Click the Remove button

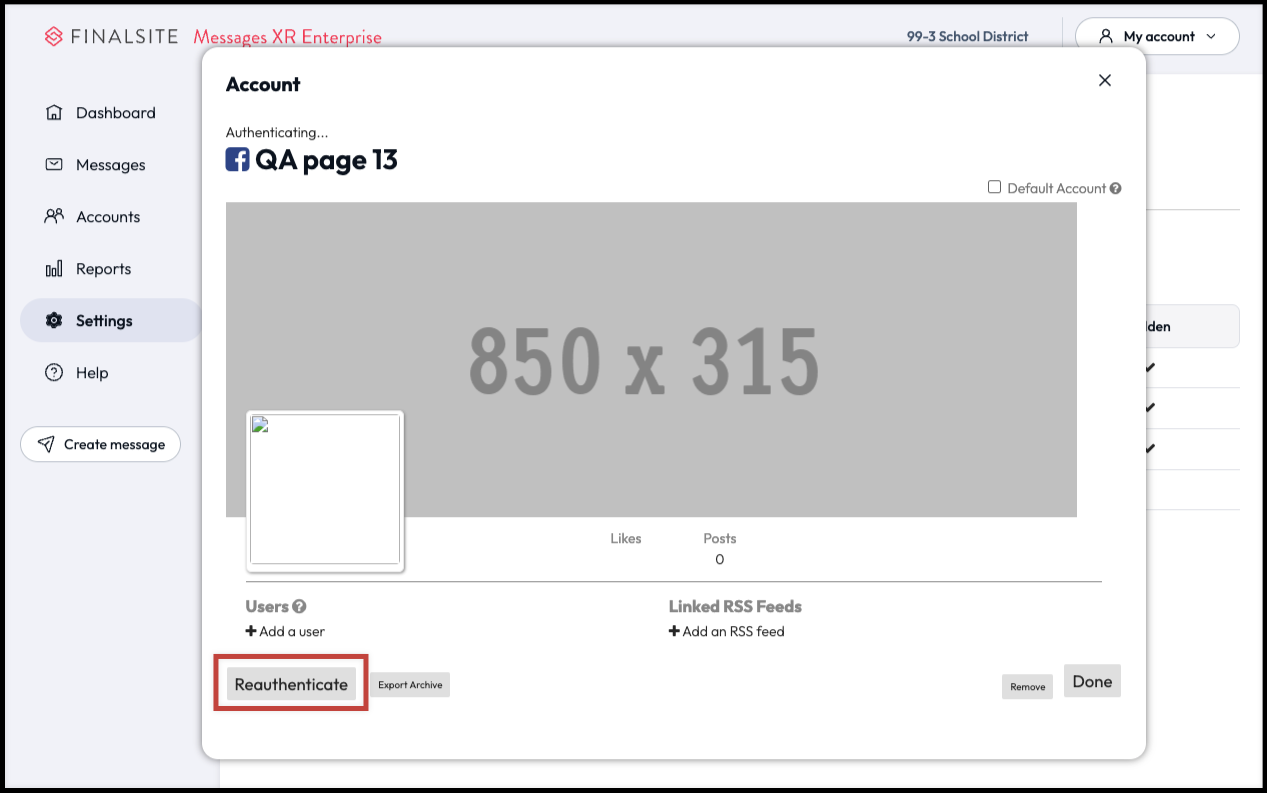pyautogui.click(x=1027, y=686)
